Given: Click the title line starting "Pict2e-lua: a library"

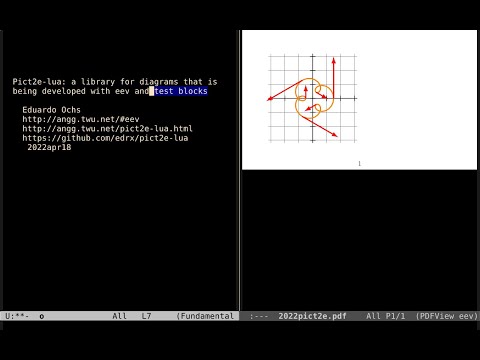Looking at the screenshot, I should click(x=115, y=82).
